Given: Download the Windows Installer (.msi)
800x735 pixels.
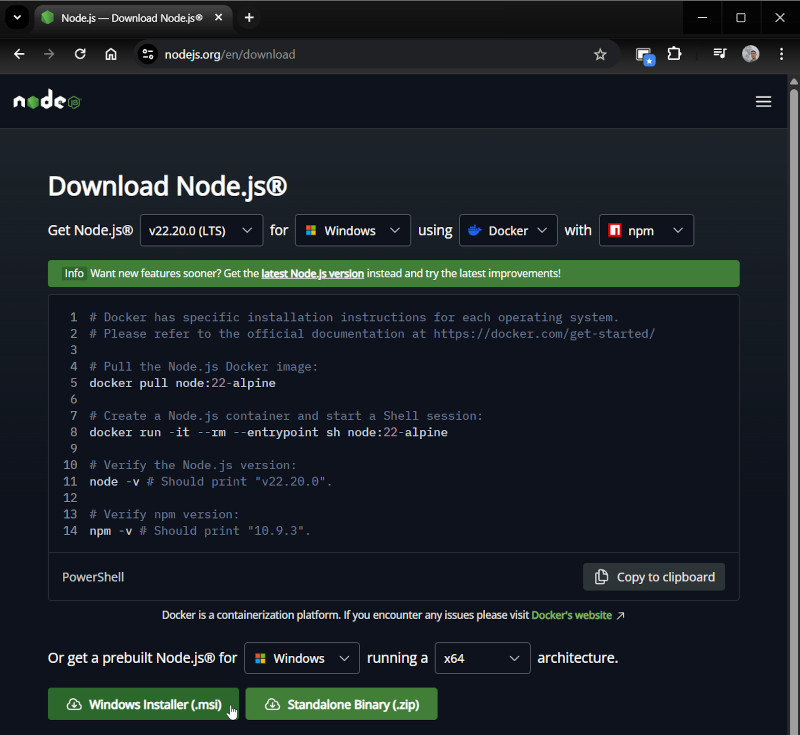Looking at the screenshot, I should point(143,704).
